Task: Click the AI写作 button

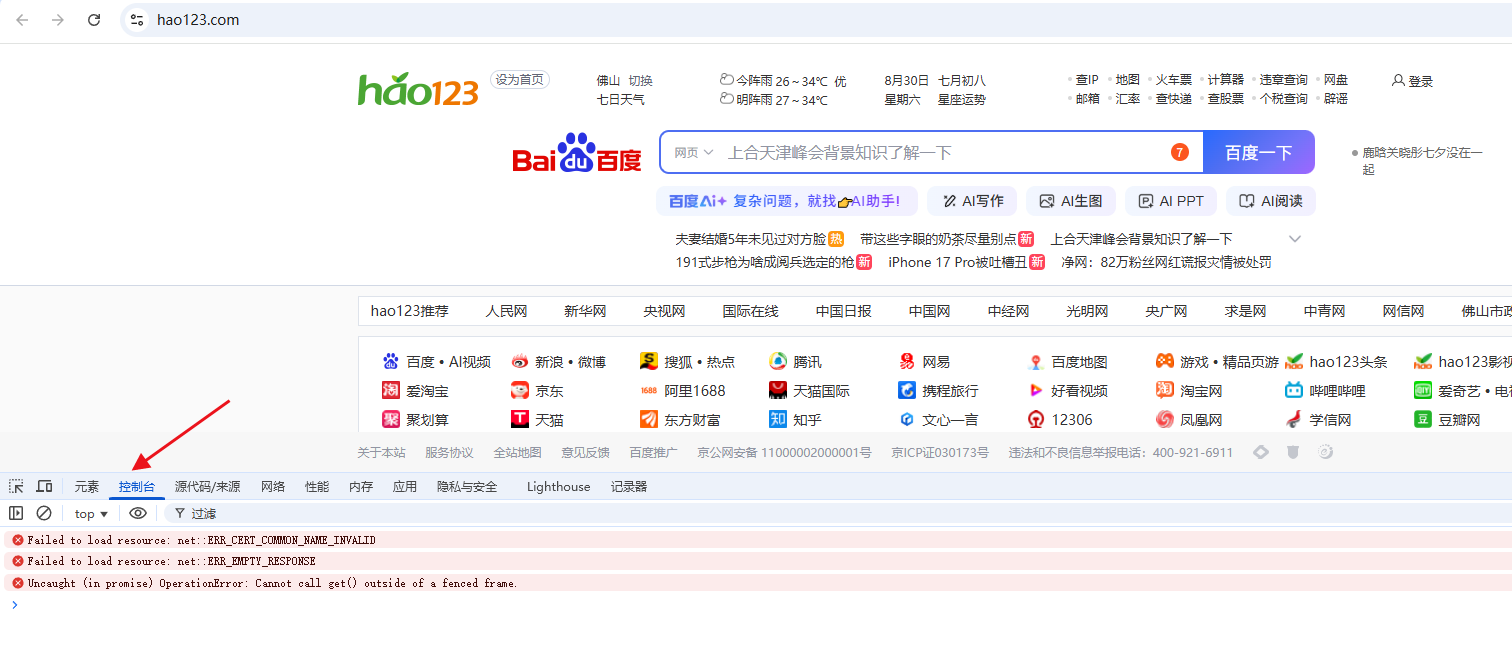Action: (x=972, y=201)
